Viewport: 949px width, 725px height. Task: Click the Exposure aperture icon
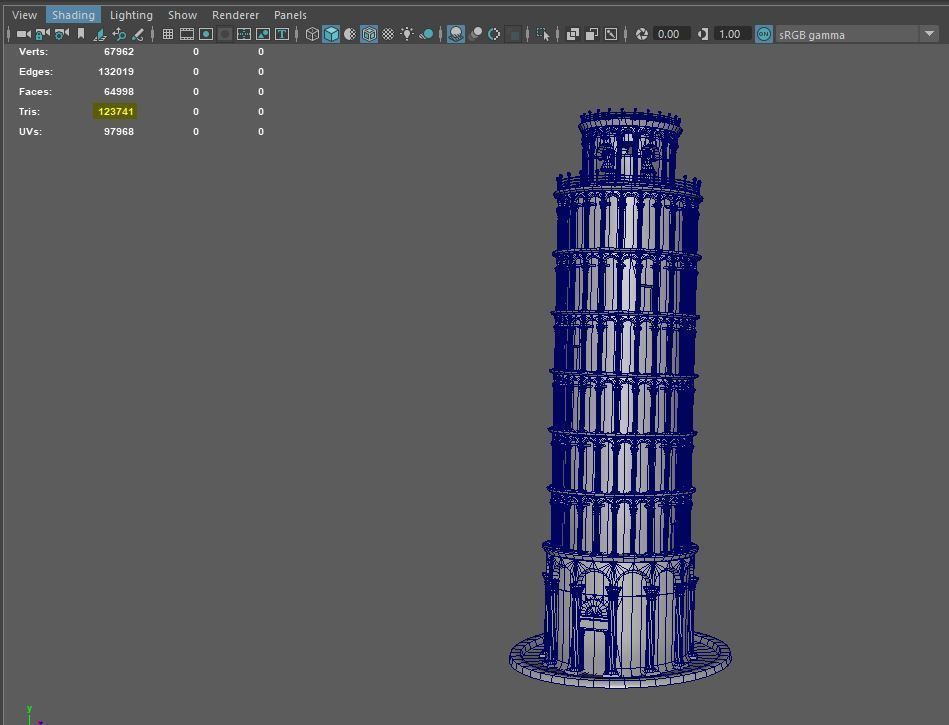(x=642, y=34)
